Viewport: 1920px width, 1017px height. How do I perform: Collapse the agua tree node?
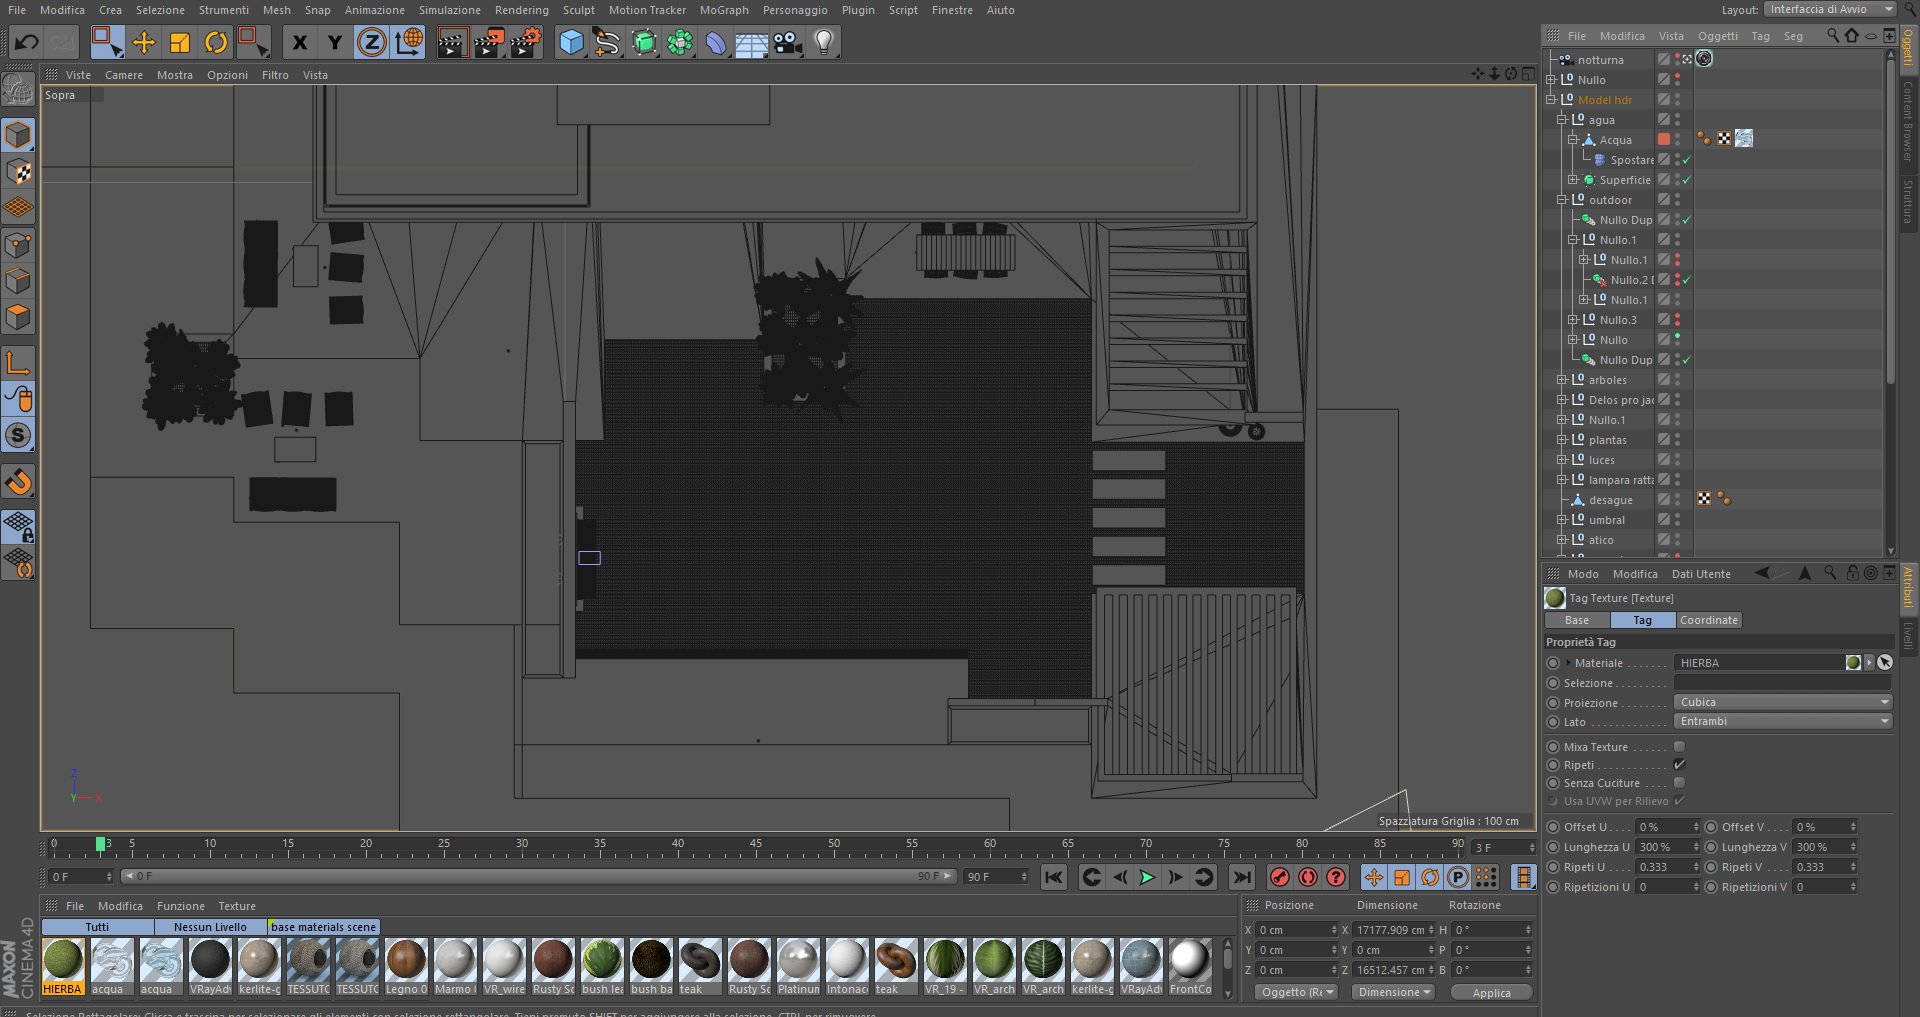point(1561,120)
